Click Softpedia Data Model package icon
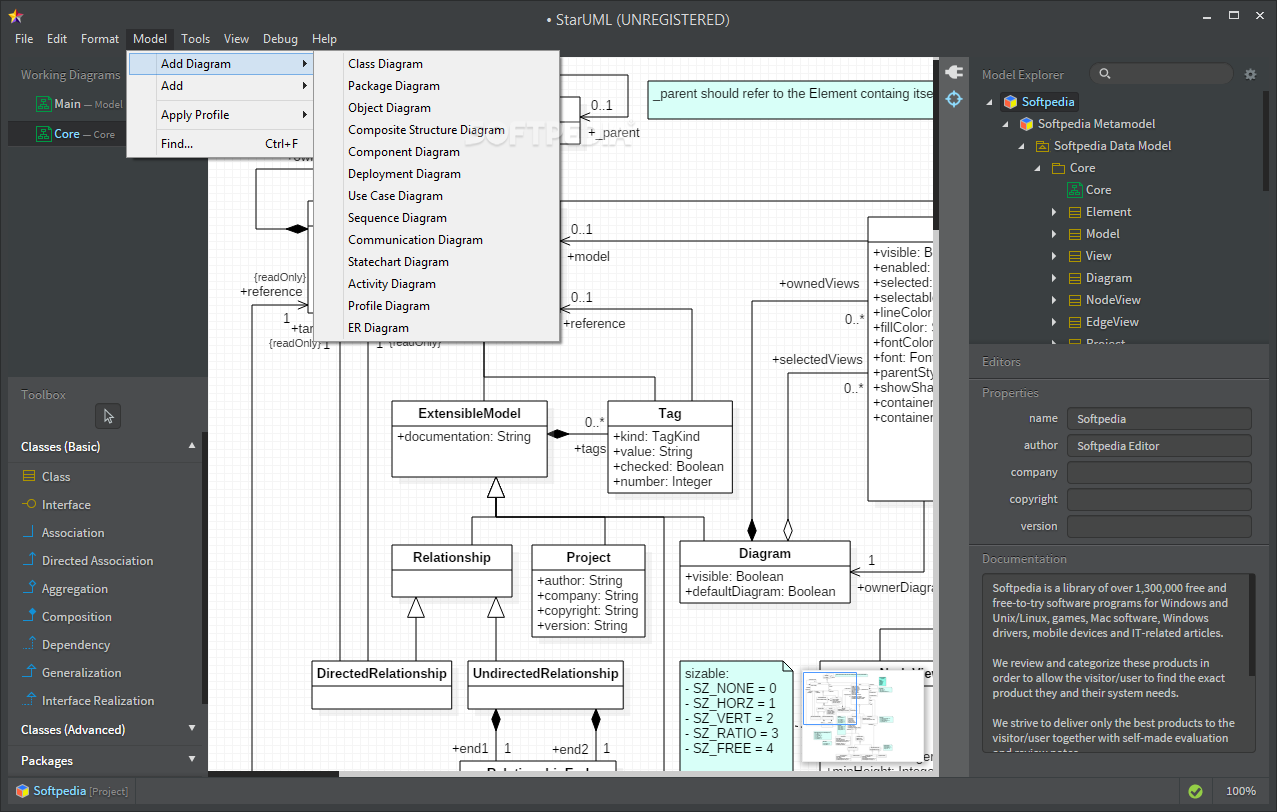Viewport: 1277px width, 812px height. (x=1042, y=146)
